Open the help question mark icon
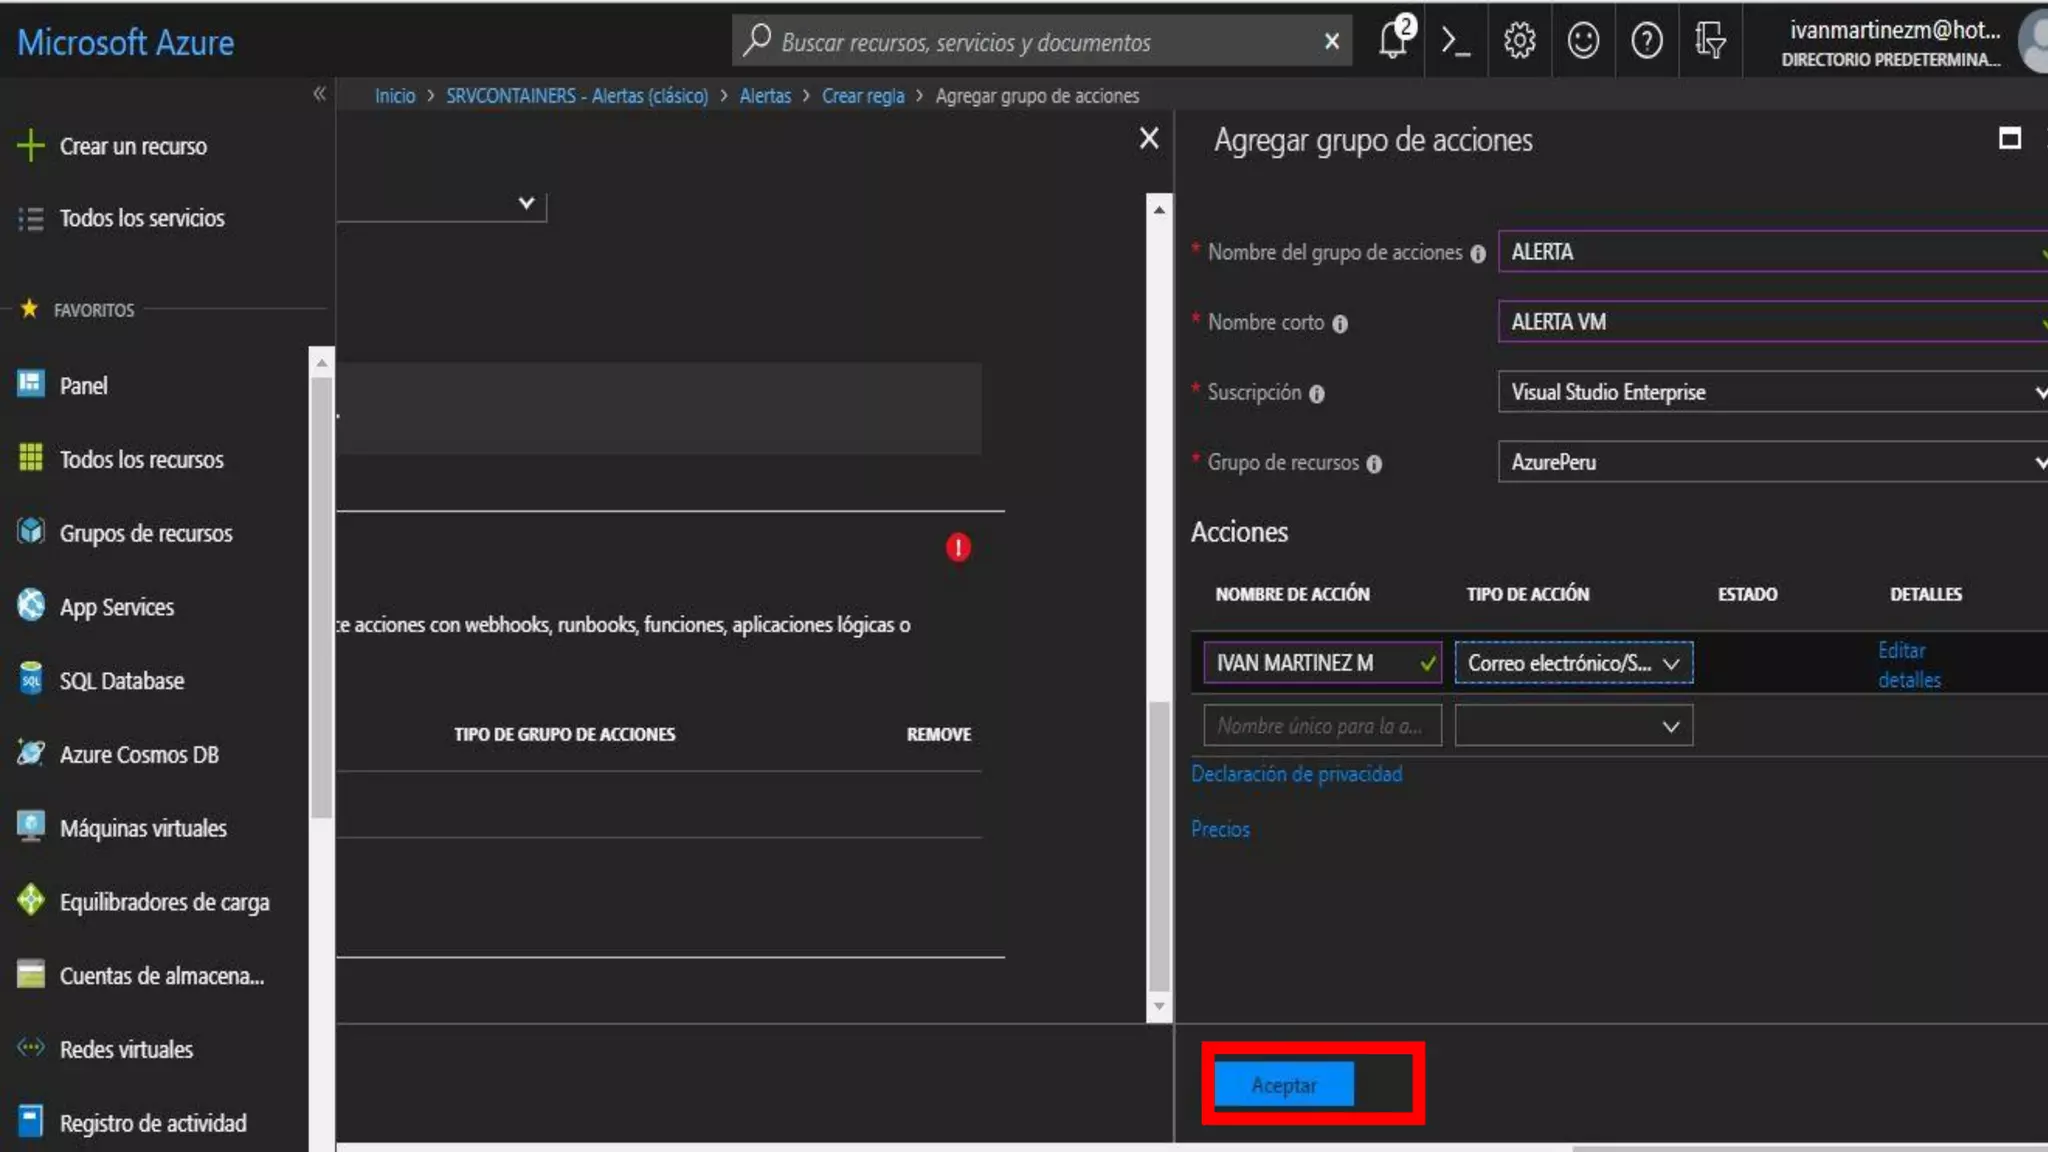This screenshot has height=1152, width=2048. 1646,41
